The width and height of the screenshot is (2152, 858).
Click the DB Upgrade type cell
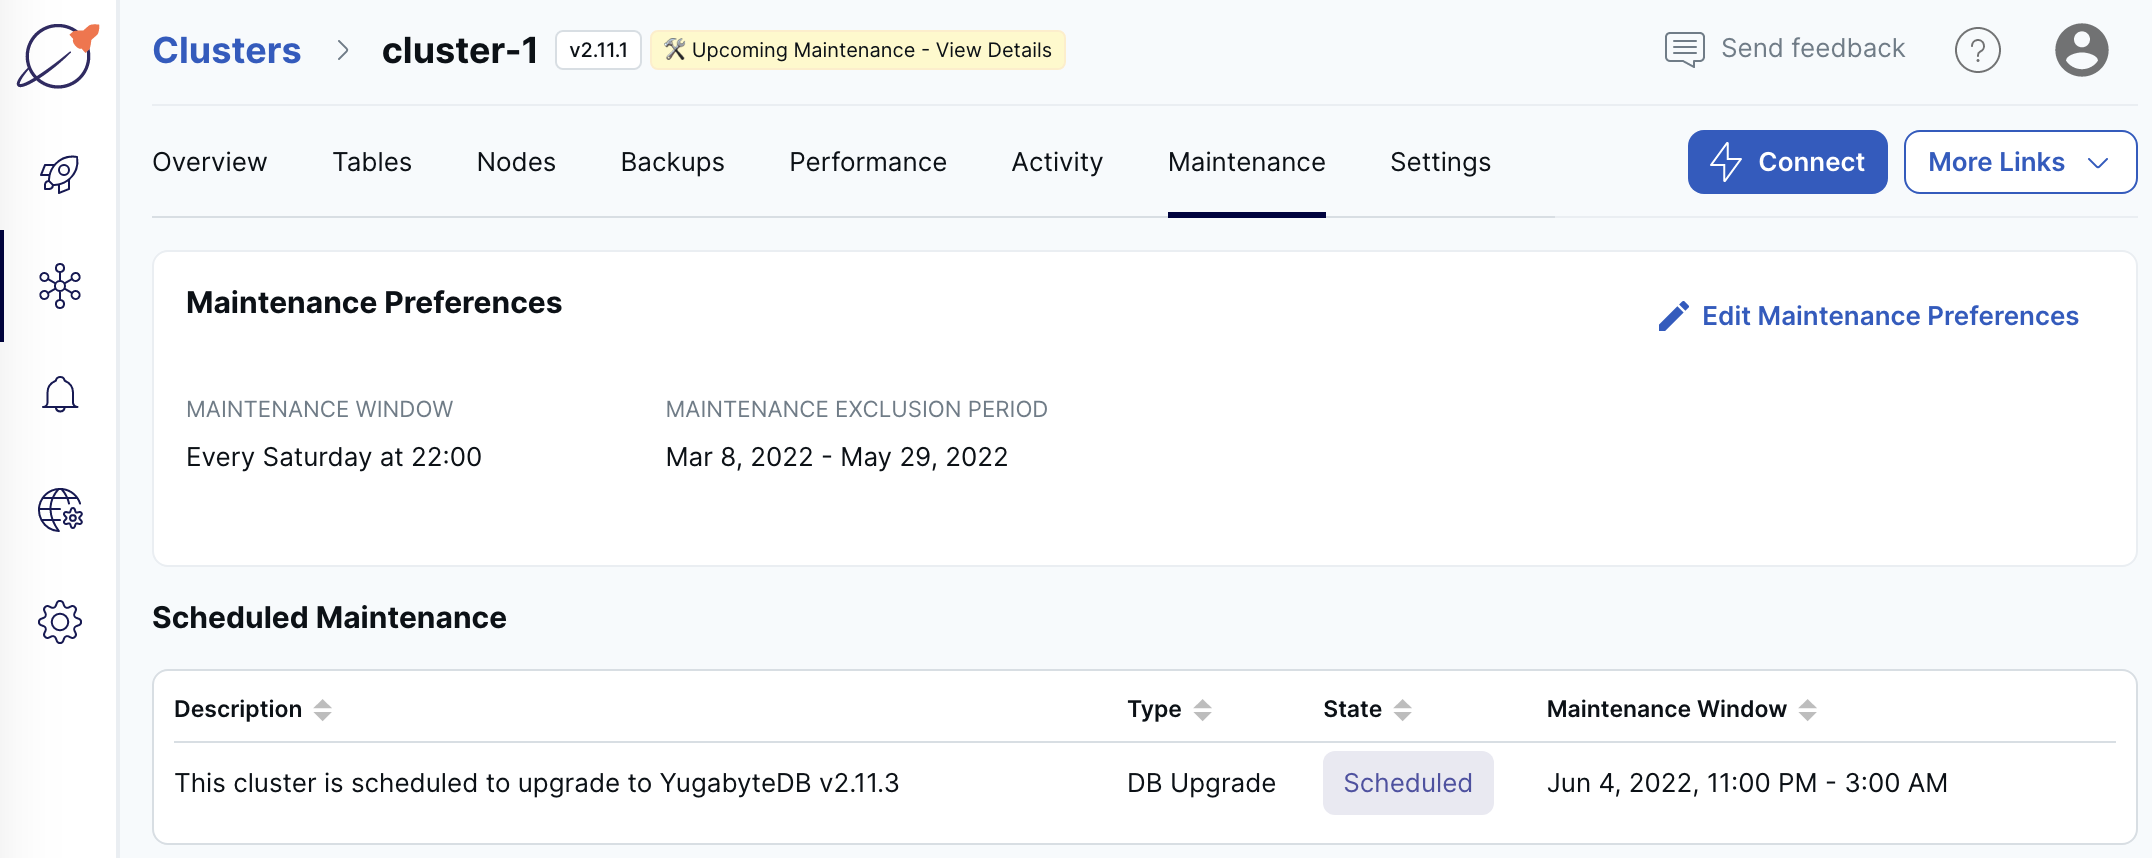(x=1201, y=783)
